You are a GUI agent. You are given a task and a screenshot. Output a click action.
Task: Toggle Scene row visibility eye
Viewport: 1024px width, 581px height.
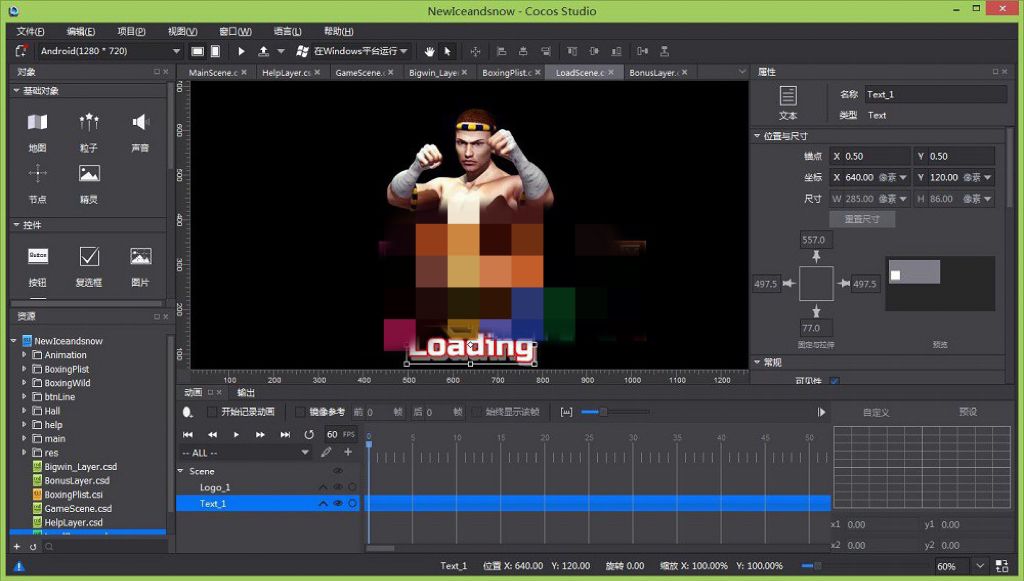(x=338, y=471)
